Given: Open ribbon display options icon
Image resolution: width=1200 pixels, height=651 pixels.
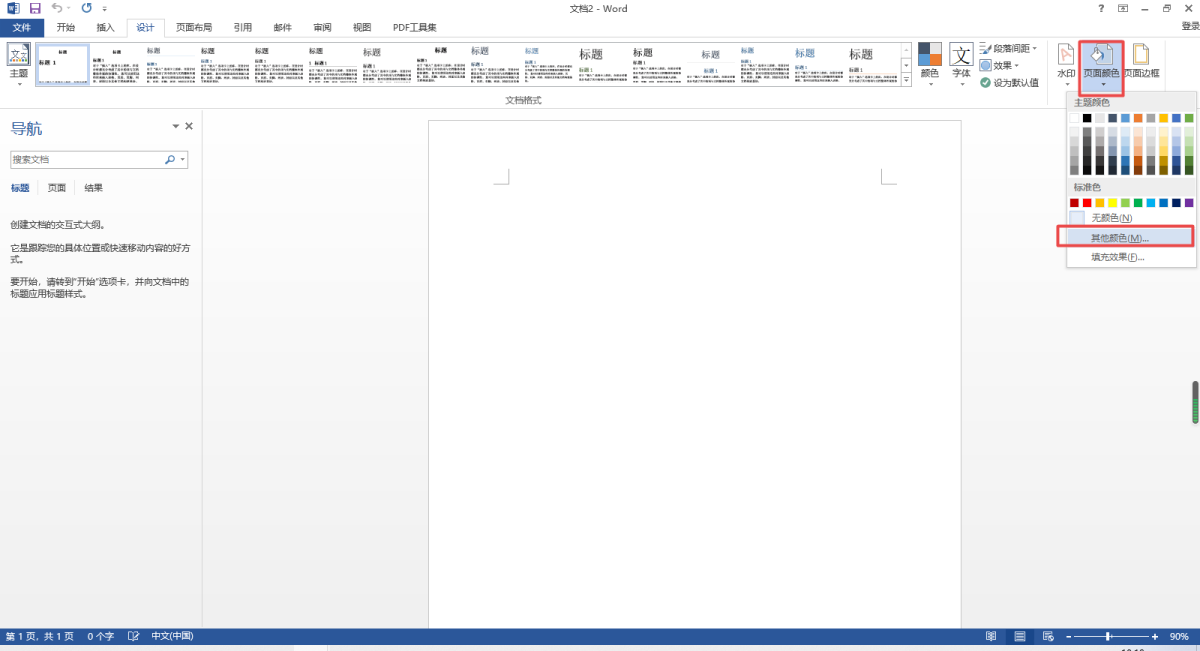Looking at the screenshot, I should click(1122, 8).
